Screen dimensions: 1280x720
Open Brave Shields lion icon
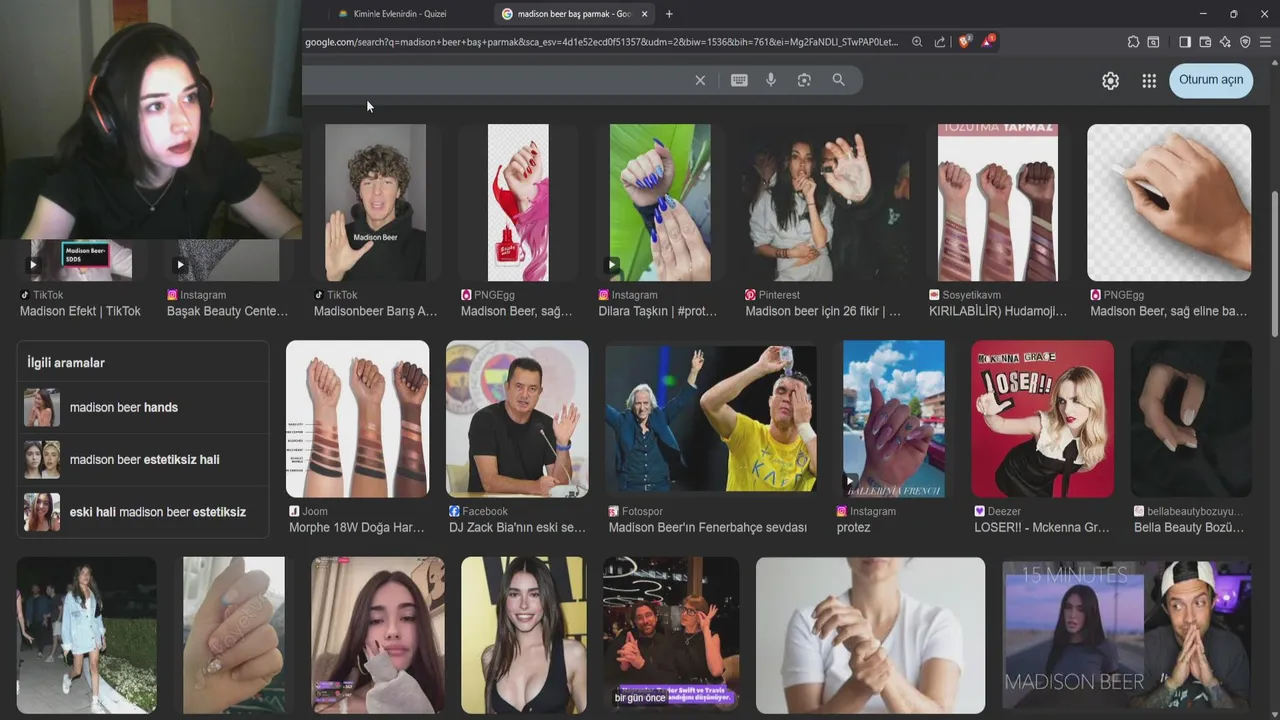click(965, 42)
